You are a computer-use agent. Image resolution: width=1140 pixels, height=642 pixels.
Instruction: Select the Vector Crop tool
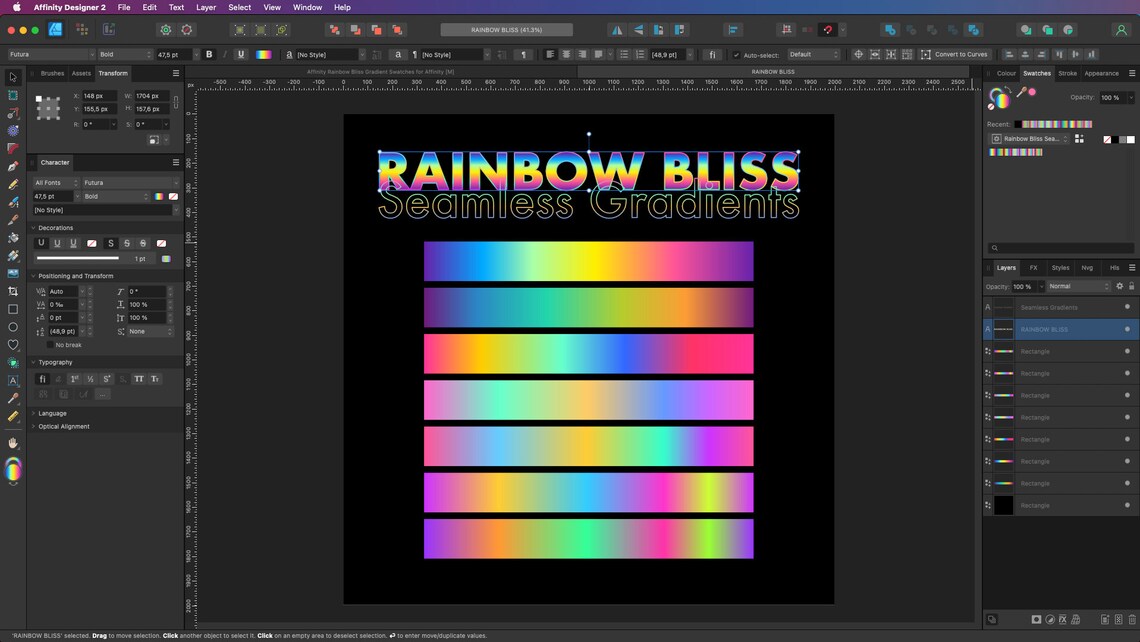13,290
